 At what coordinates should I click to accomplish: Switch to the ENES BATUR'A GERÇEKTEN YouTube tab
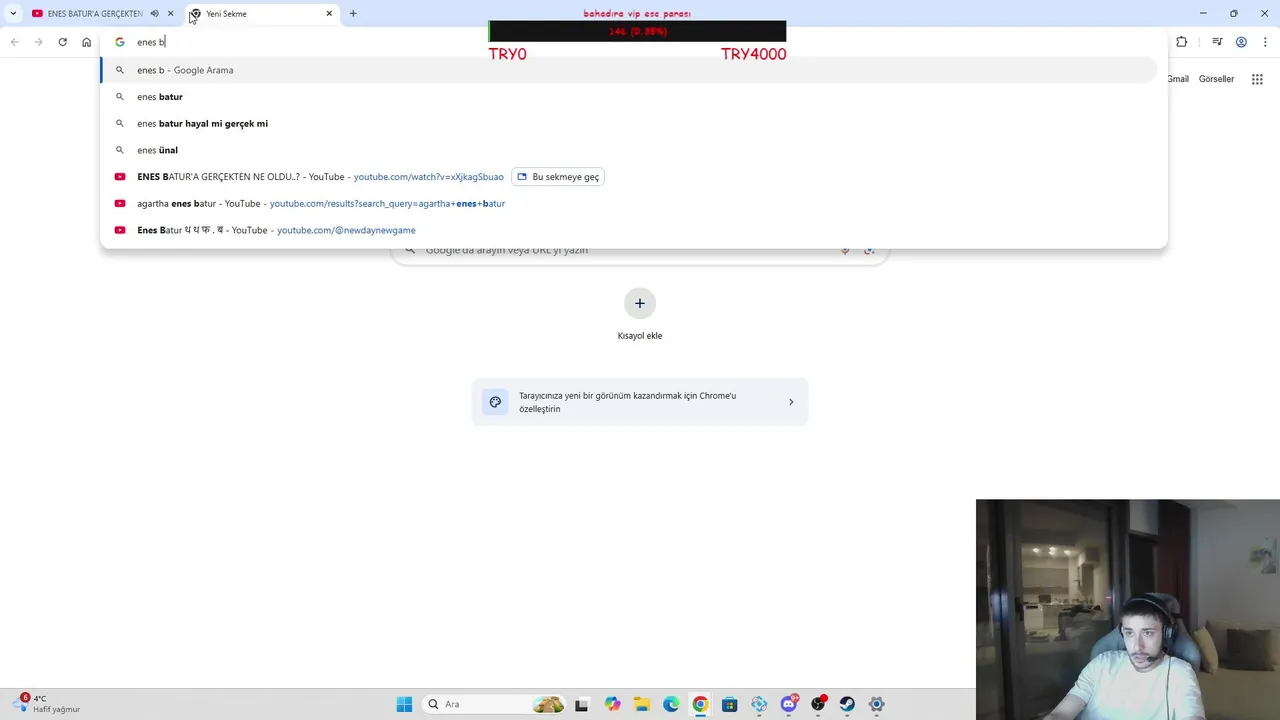click(104, 14)
